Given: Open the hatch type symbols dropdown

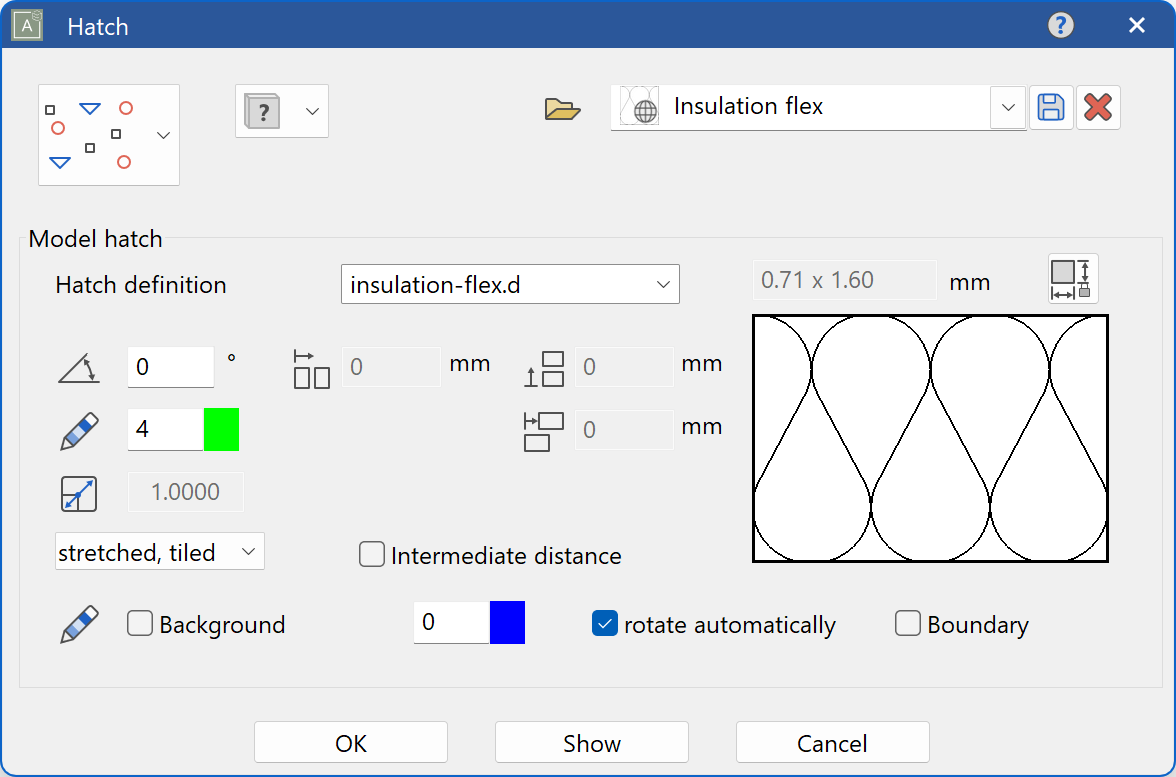Looking at the screenshot, I should point(109,135).
